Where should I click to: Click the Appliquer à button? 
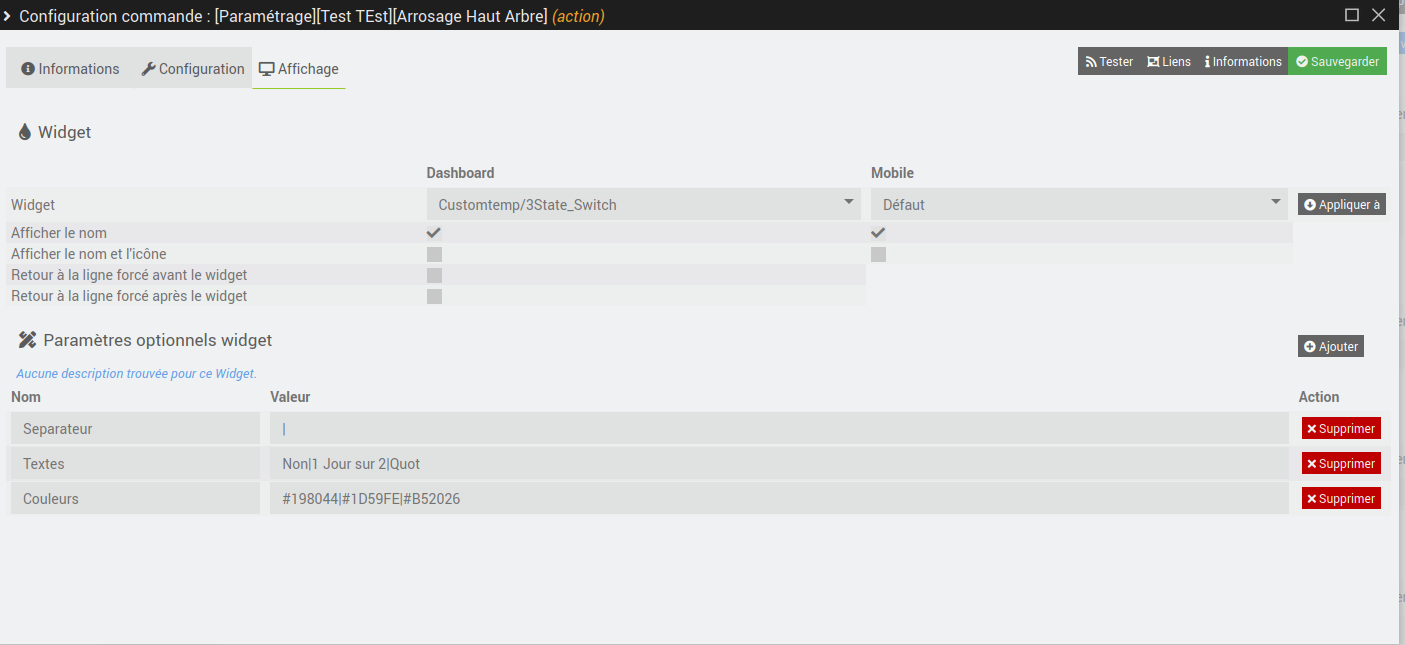[x=1342, y=205]
